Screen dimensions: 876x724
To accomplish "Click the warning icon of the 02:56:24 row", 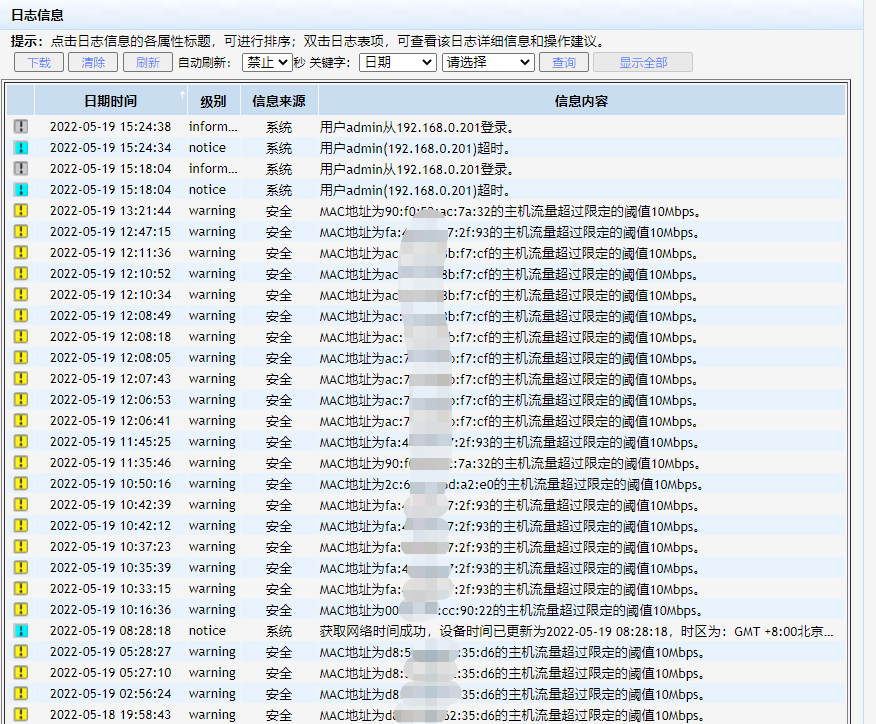I will pos(21,694).
